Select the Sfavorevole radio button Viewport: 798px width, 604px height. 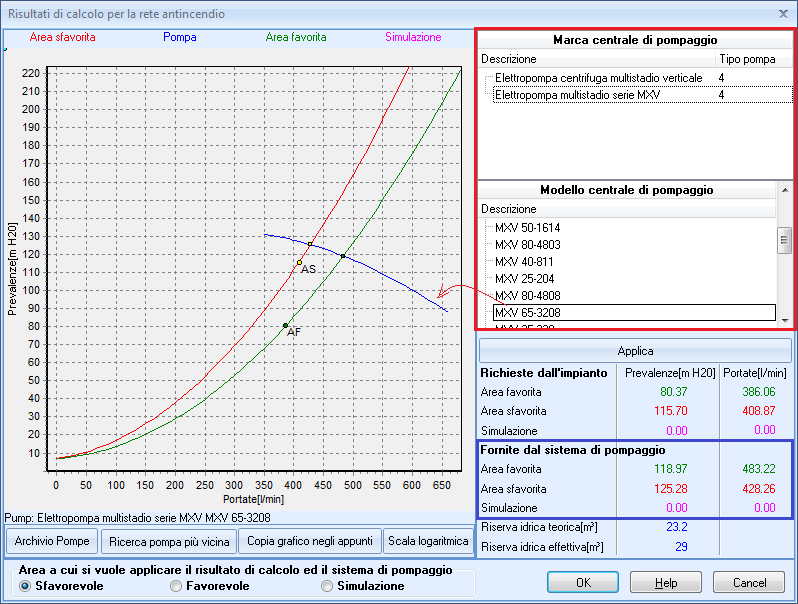pyautogui.click(x=26, y=586)
